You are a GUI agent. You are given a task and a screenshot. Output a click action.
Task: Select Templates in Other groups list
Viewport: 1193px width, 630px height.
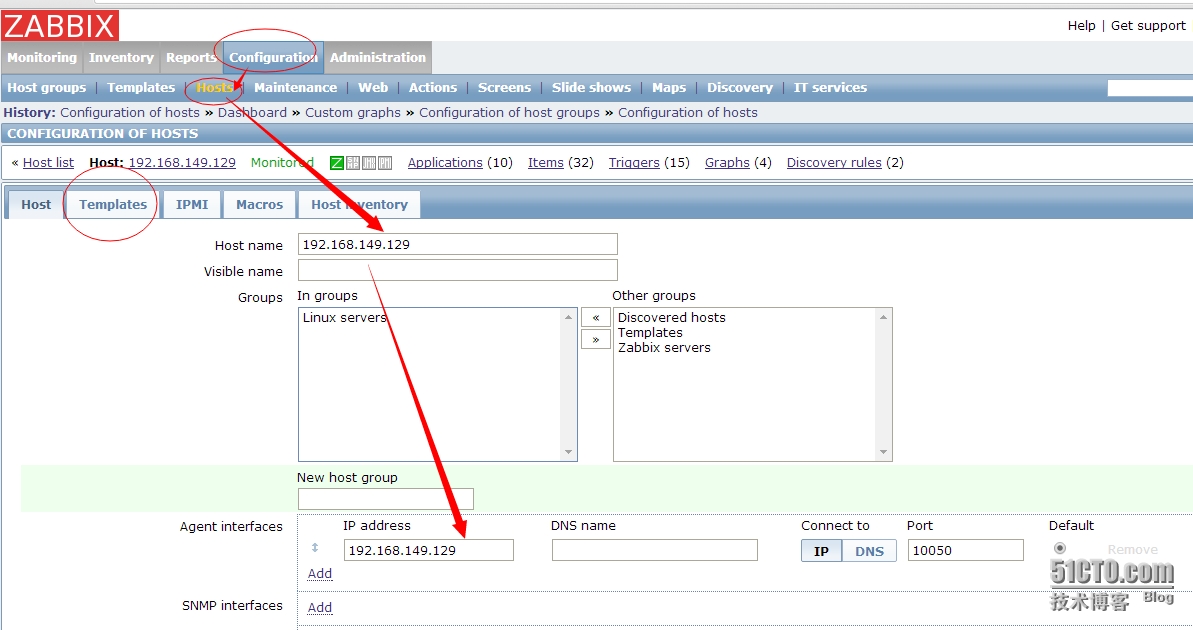[651, 332]
